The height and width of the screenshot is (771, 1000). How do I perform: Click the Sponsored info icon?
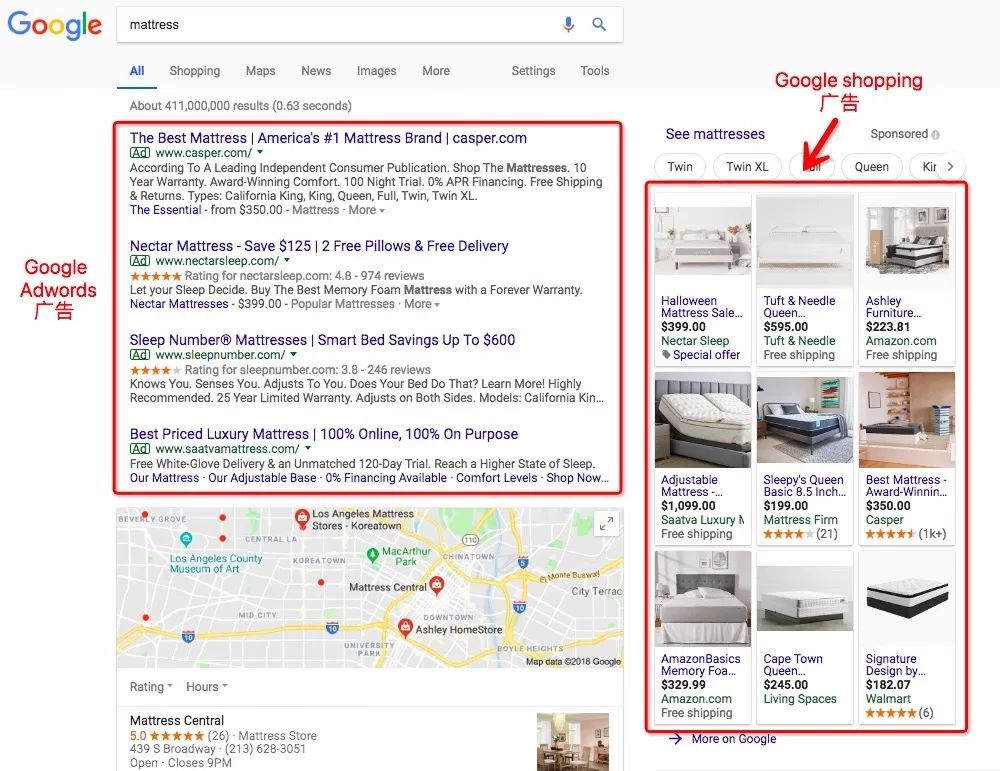[936, 135]
